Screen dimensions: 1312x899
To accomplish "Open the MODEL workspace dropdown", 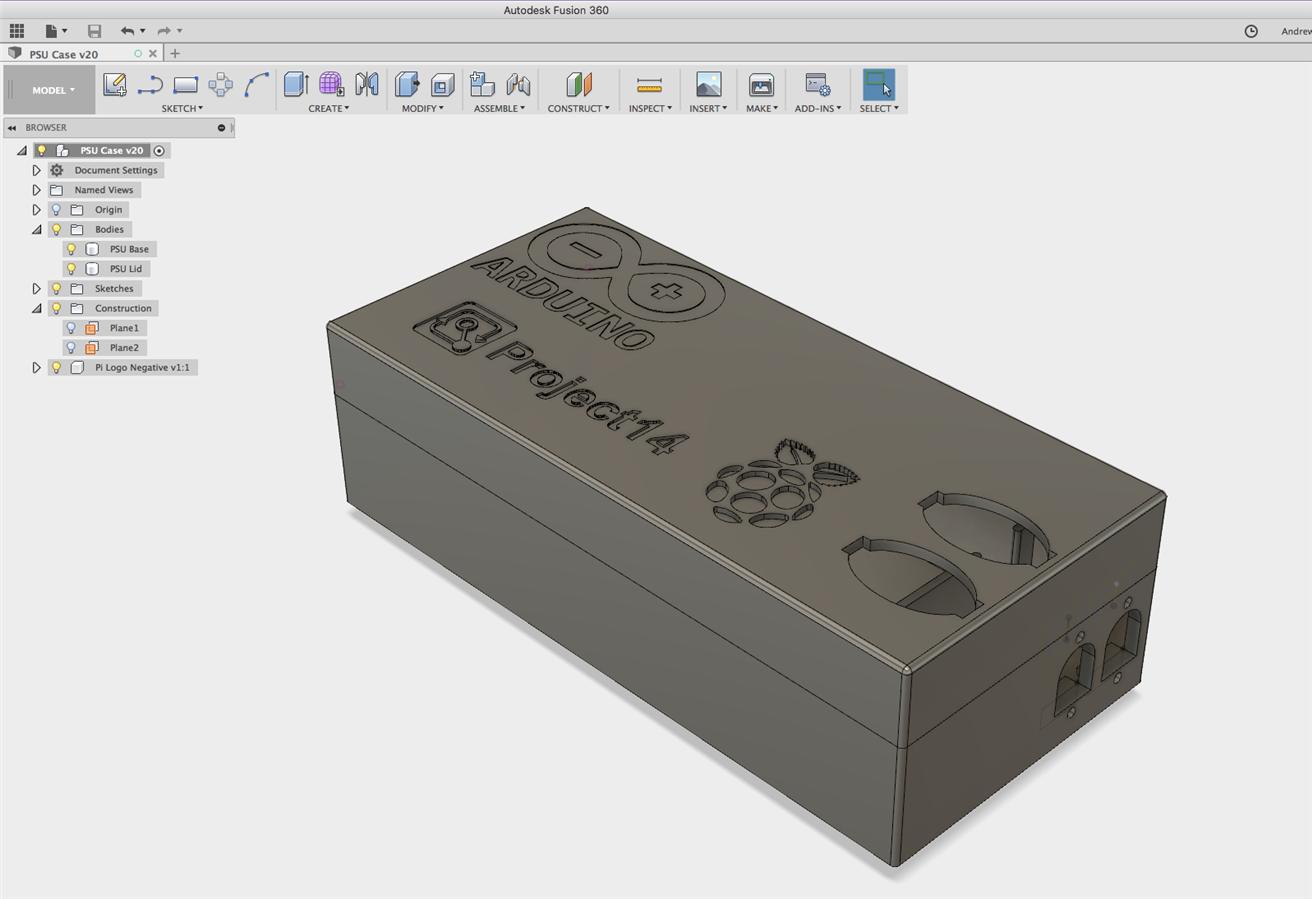I will [x=53, y=90].
